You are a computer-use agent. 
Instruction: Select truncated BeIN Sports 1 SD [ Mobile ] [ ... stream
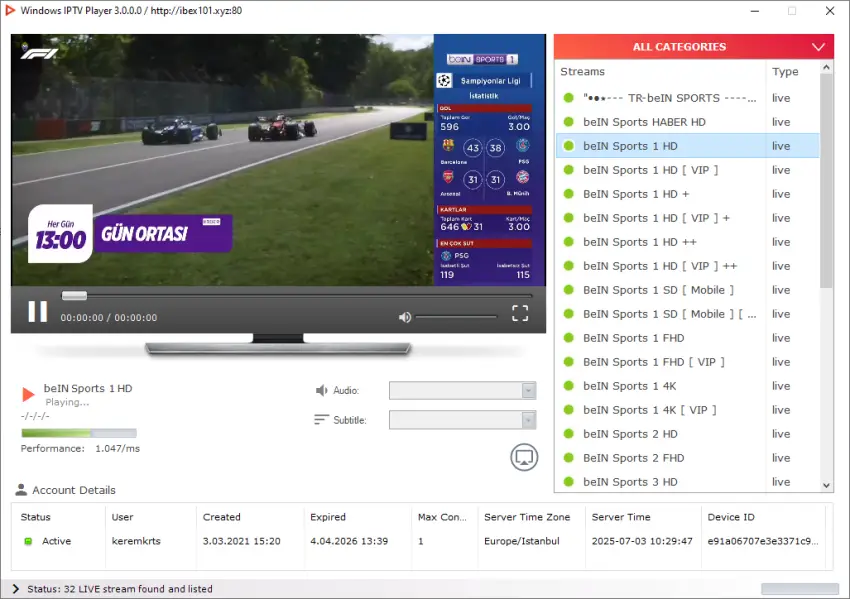coord(687,314)
